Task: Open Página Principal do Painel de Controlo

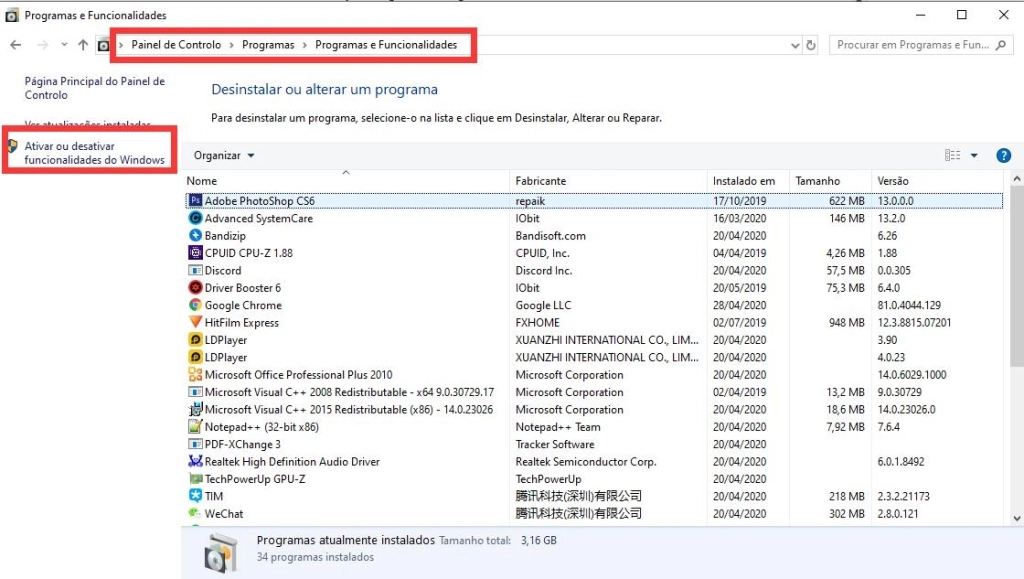Action: pyautogui.click(x=94, y=88)
